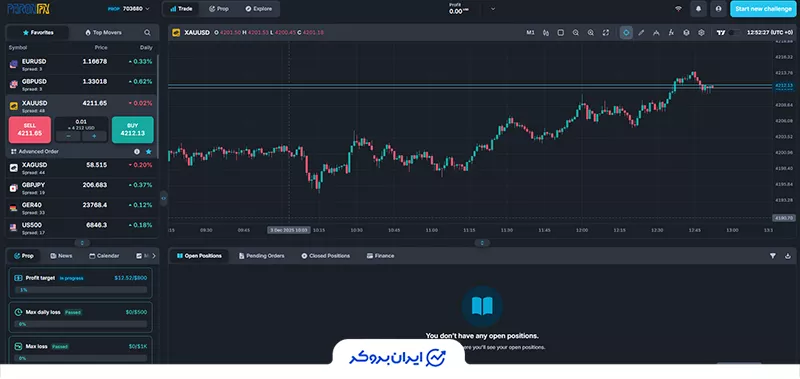Select EURUSD row in watchlist

81,64
